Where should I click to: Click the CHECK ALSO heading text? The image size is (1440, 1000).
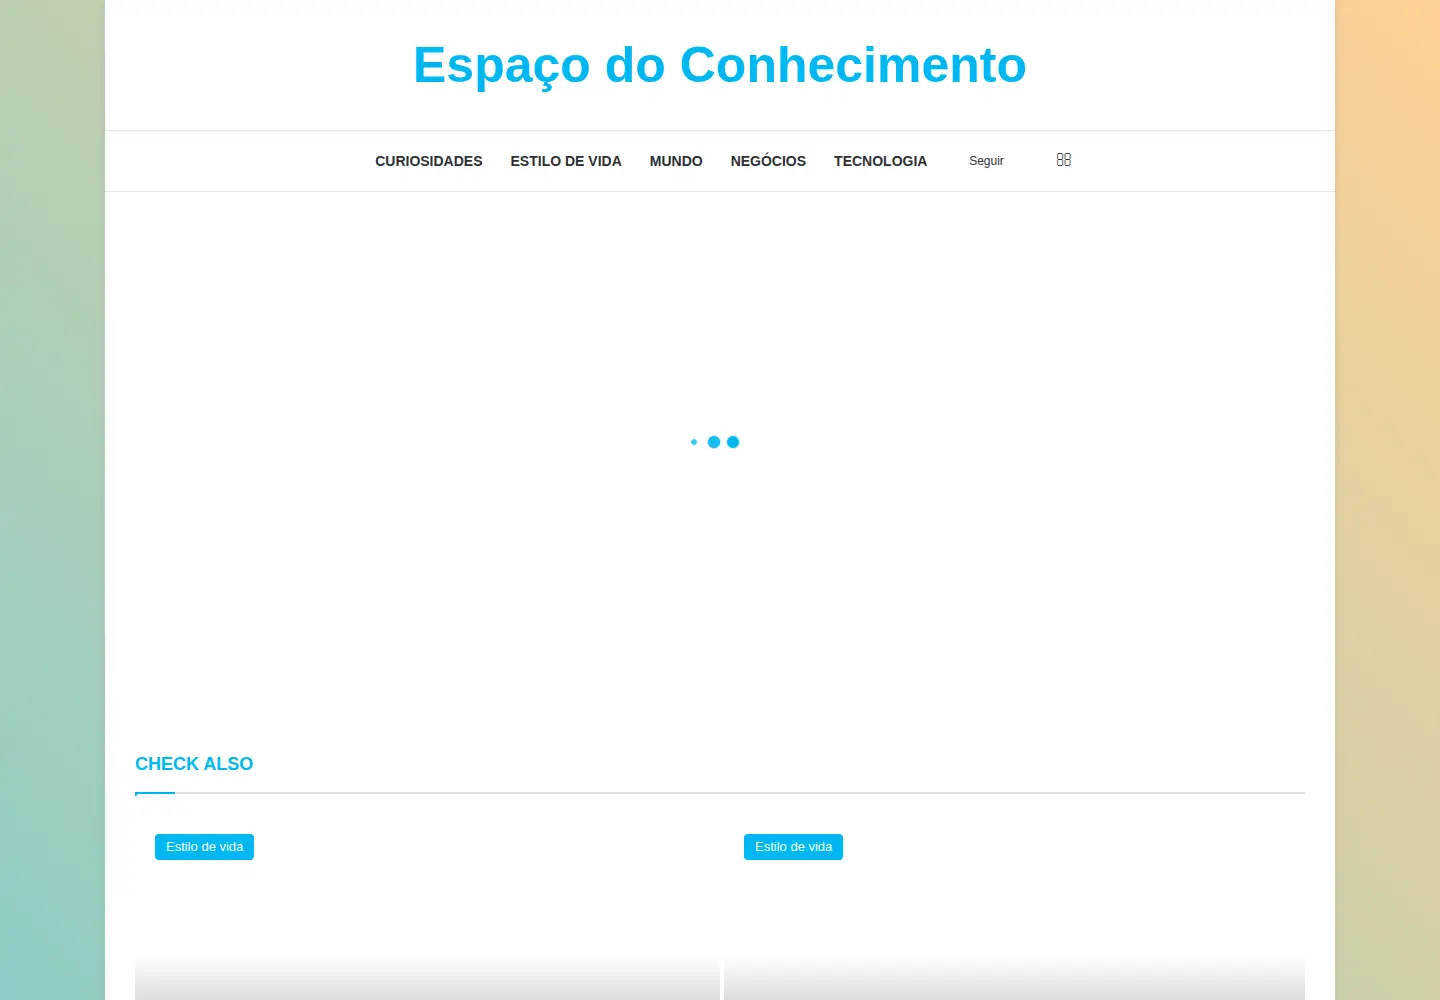coord(194,764)
